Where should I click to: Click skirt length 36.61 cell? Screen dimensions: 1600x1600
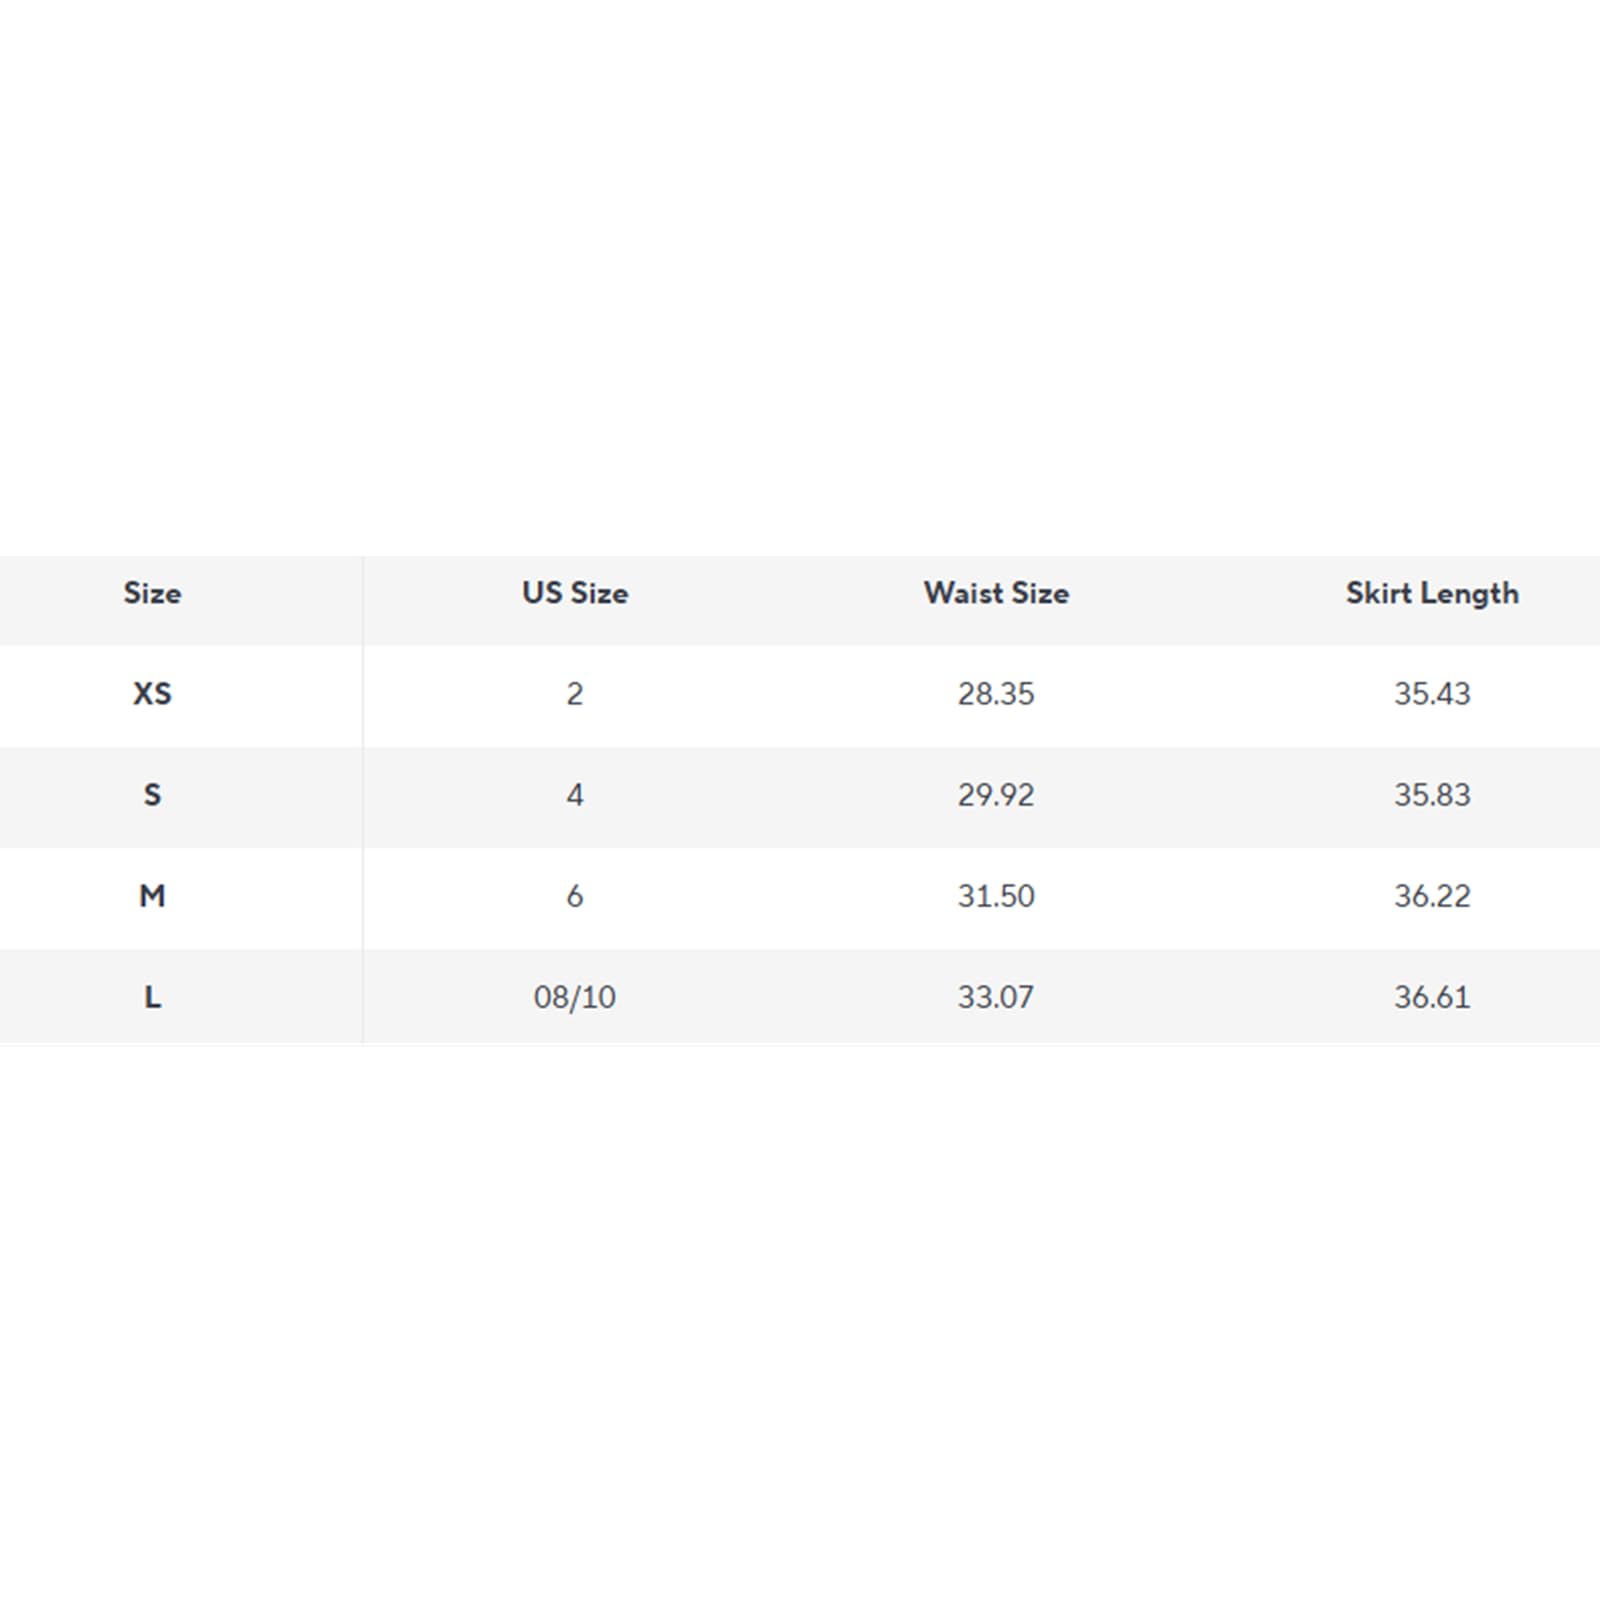click(x=1432, y=997)
